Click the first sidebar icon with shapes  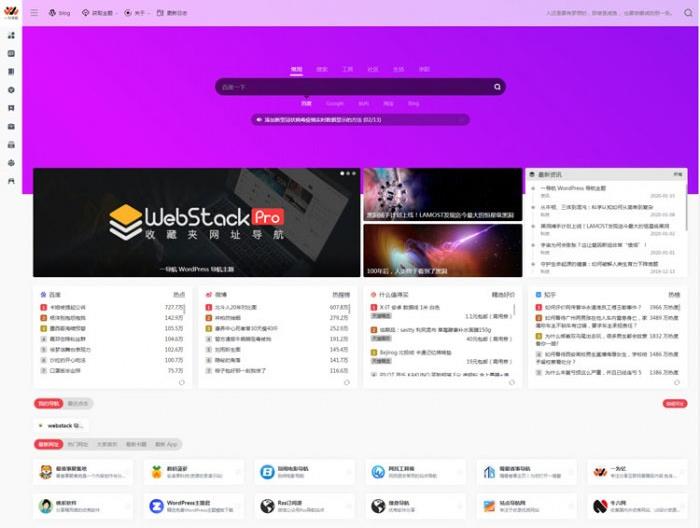pos(11,35)
